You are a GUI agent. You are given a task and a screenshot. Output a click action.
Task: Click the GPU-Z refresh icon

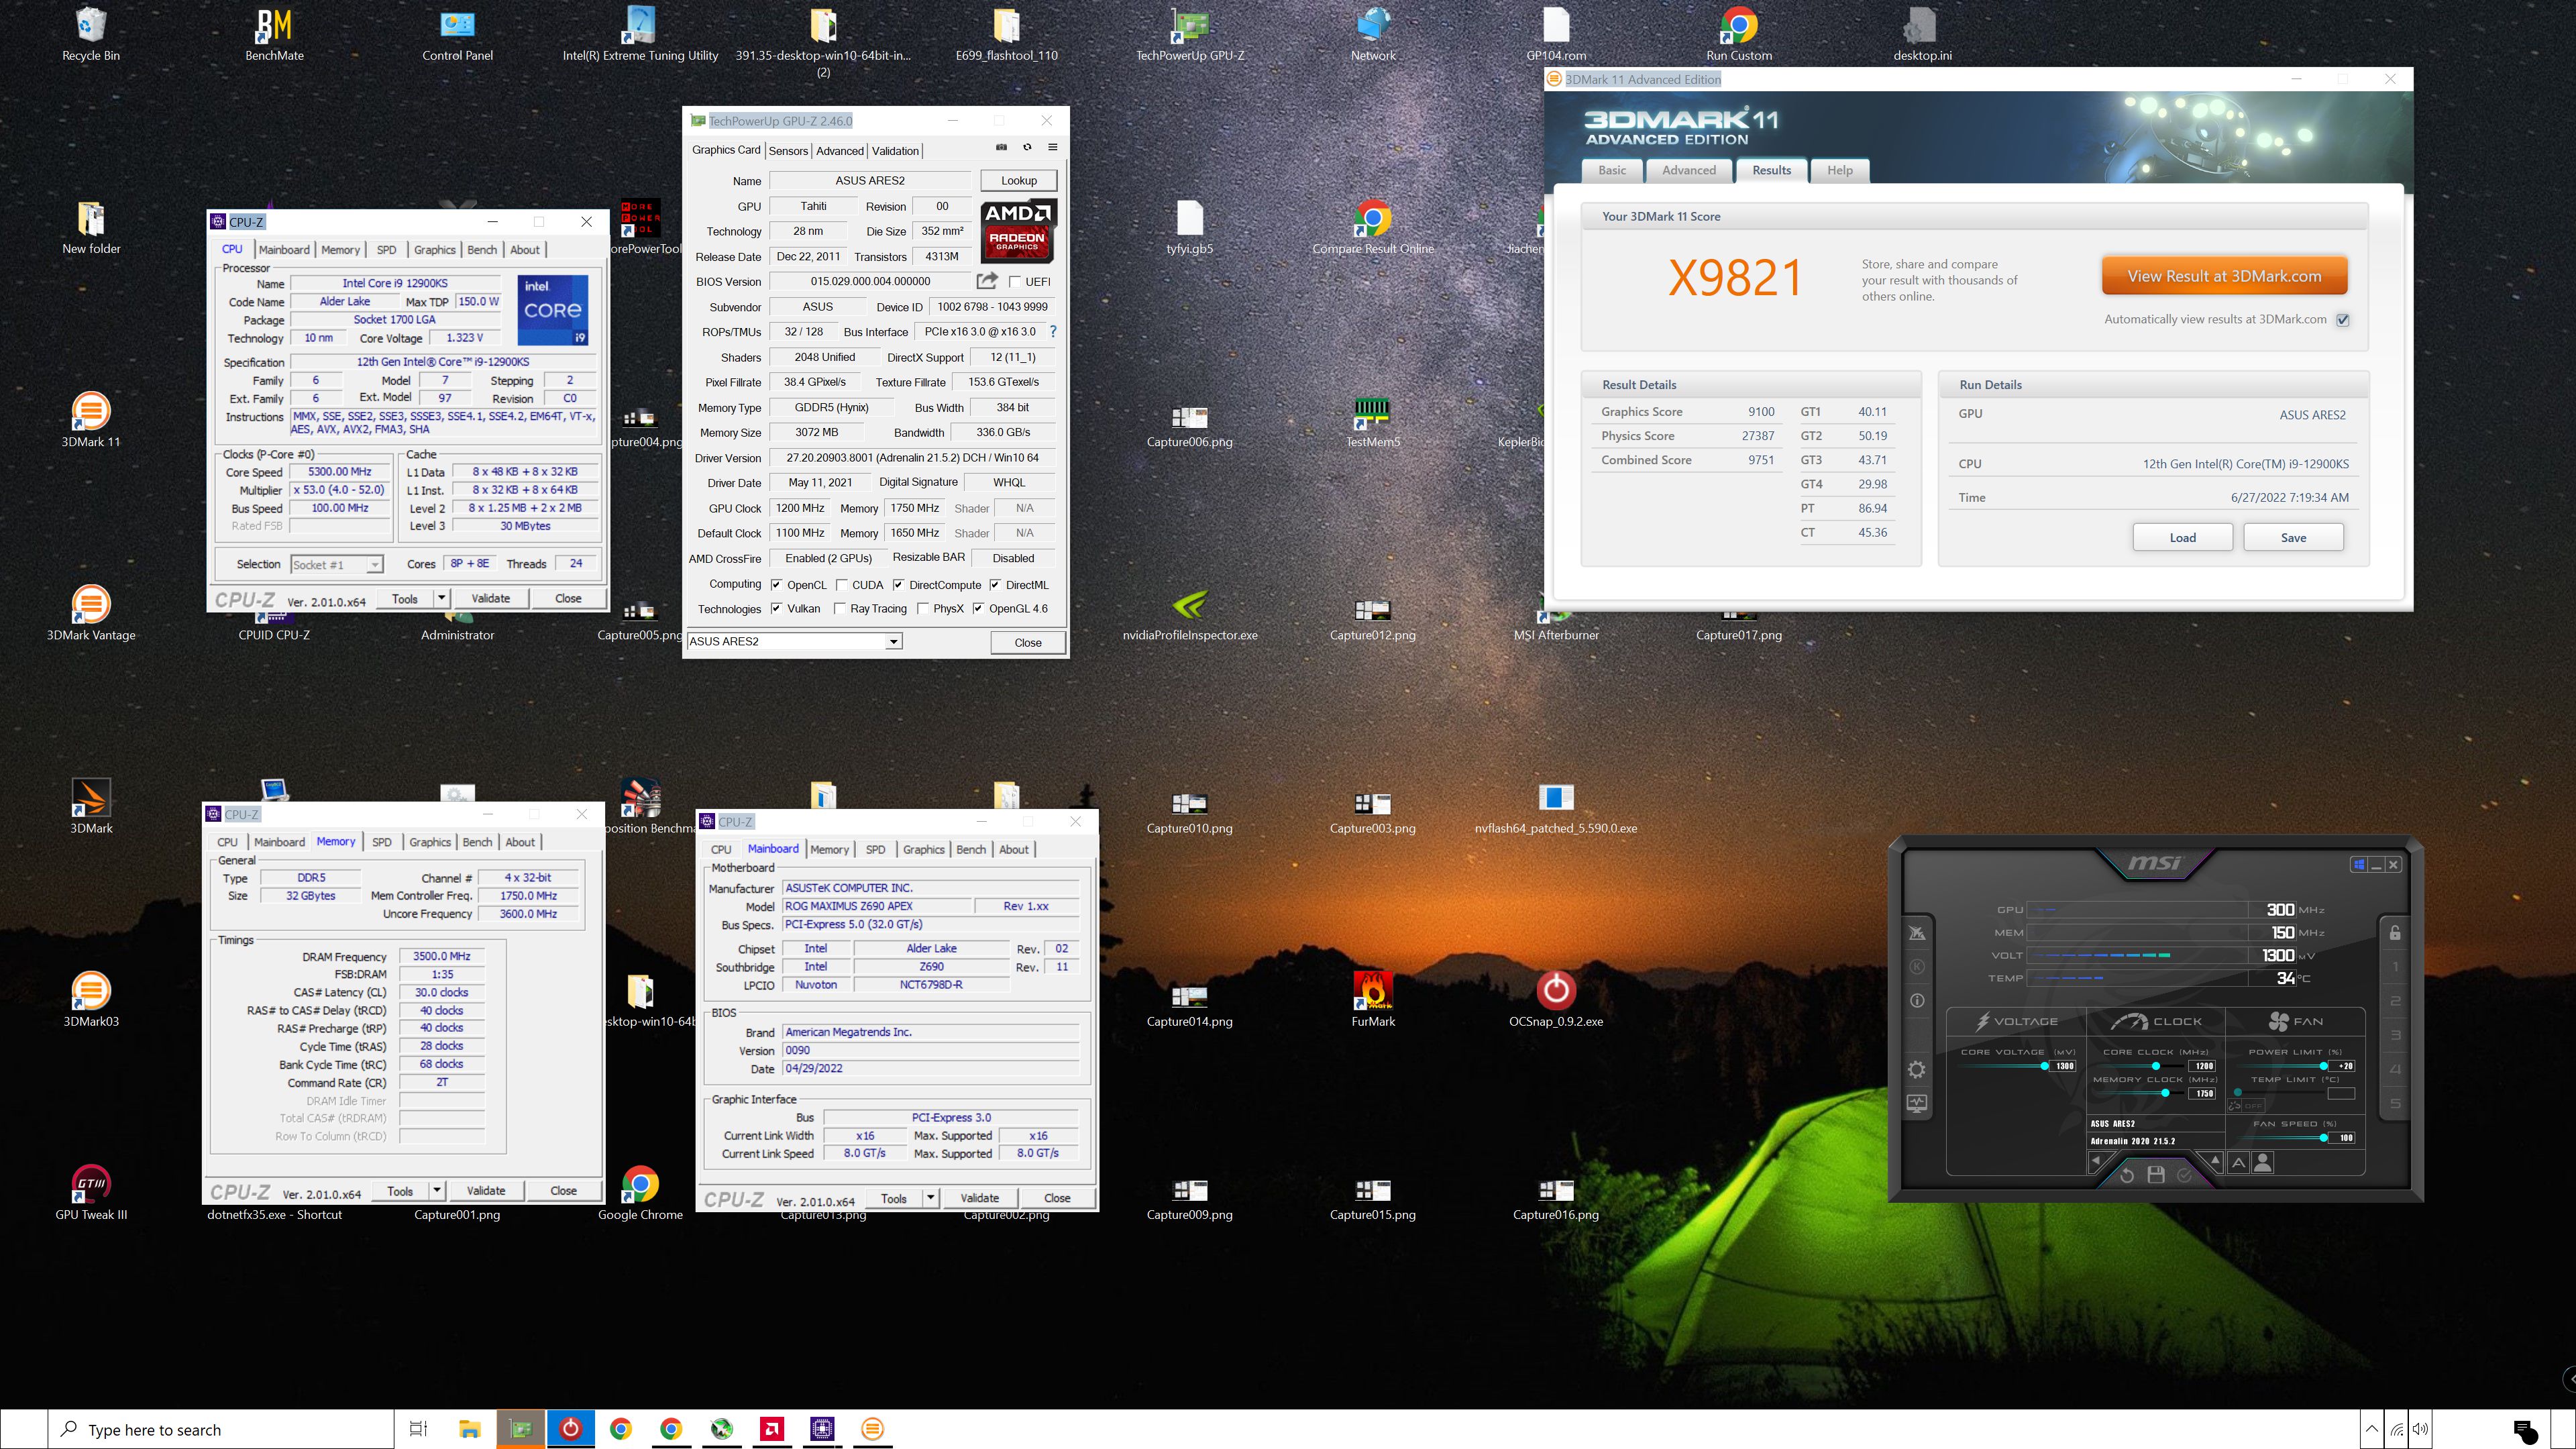point(1027,147)
